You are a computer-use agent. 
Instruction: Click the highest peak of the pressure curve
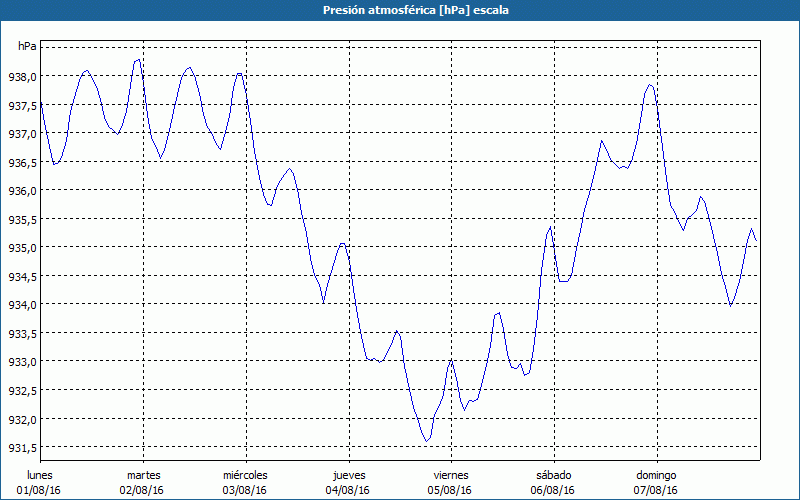[138, 60]
